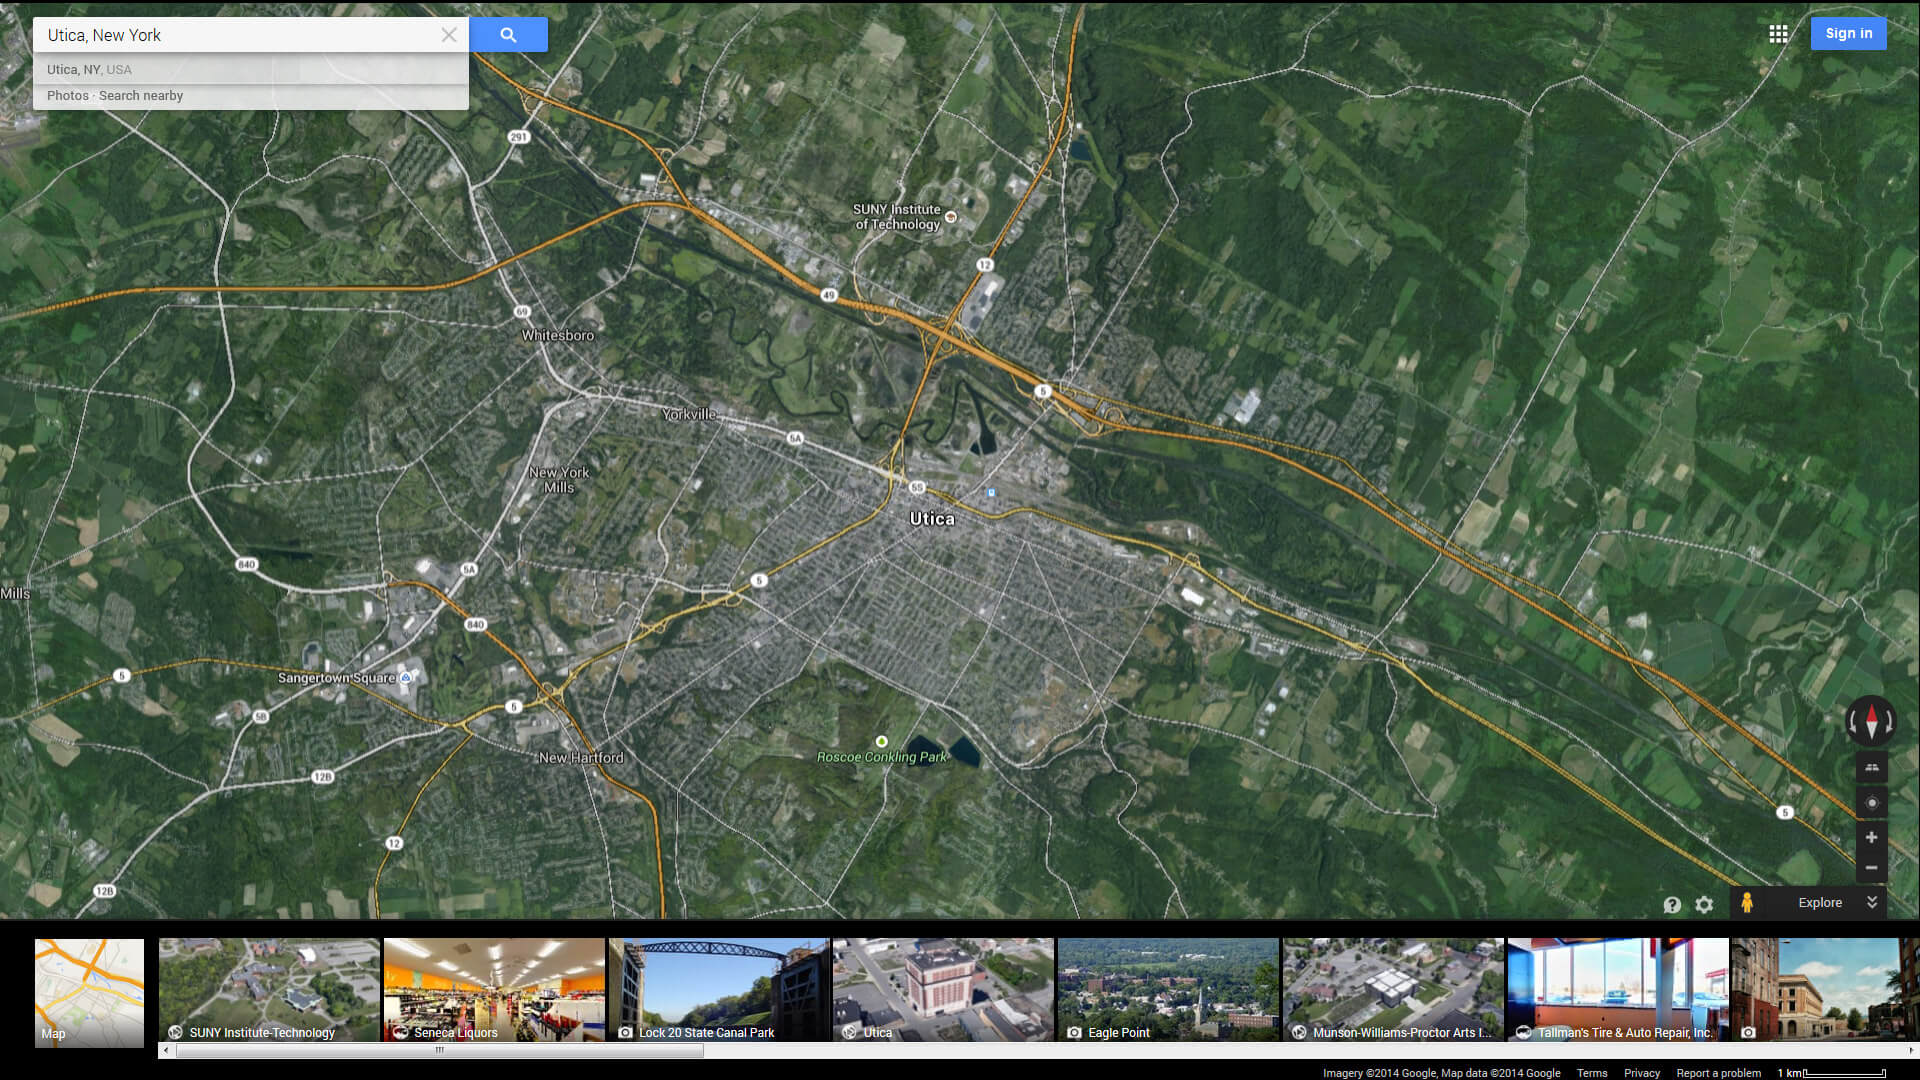Screen dimensions: 1920x1080
Task: Open the Lock 20 State Canal Park photo
Action: tap(719, 990)
